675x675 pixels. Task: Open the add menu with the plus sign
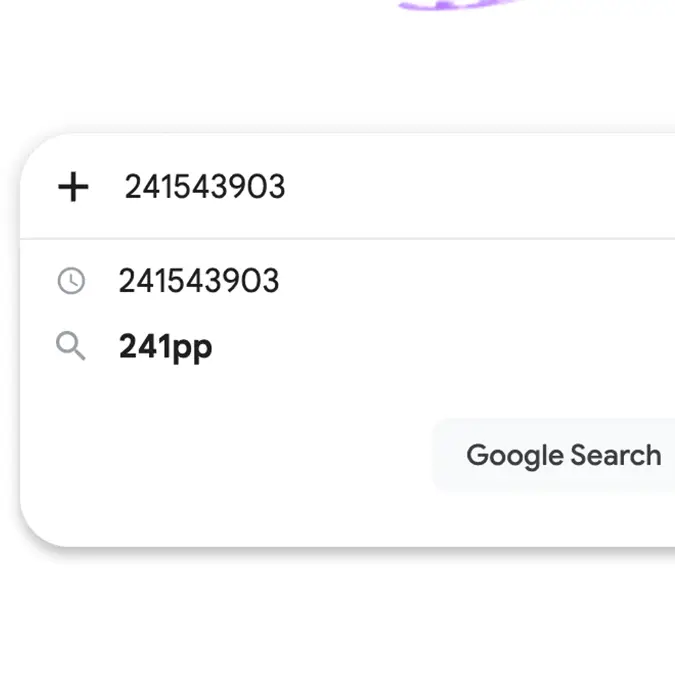coord(73,187)
